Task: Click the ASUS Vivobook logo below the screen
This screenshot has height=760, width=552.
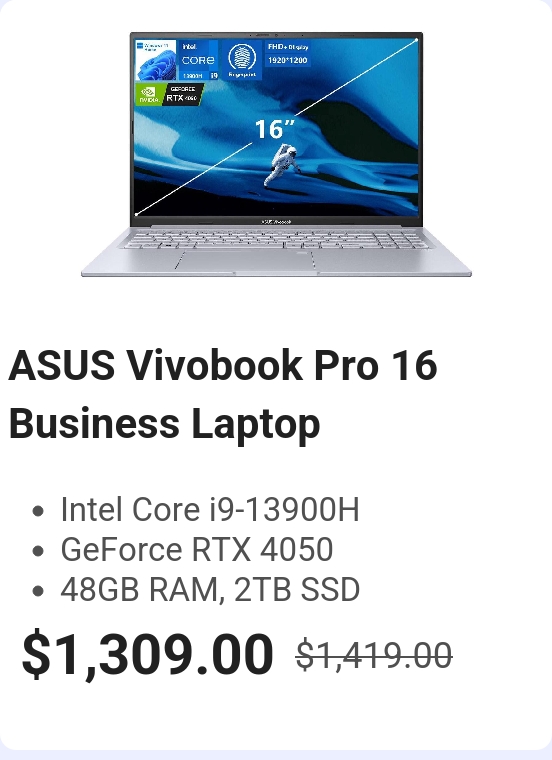Action: (x=276, y=222)
